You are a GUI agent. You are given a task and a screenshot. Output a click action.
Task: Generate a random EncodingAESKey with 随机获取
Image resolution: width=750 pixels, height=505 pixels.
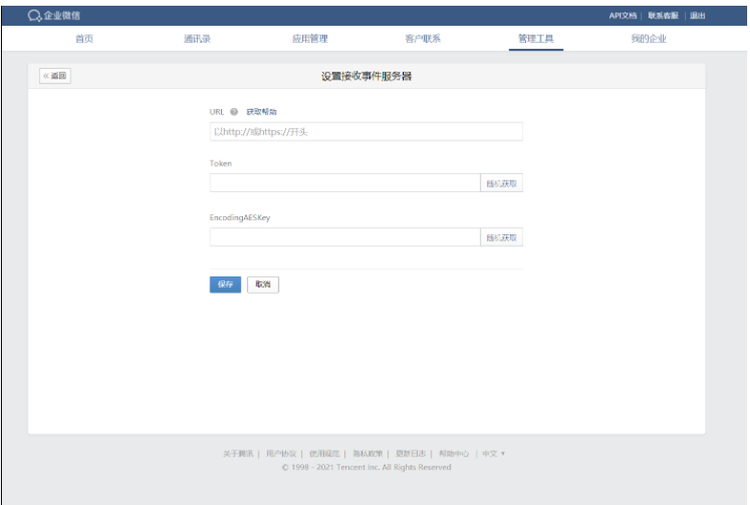point(502,237)
